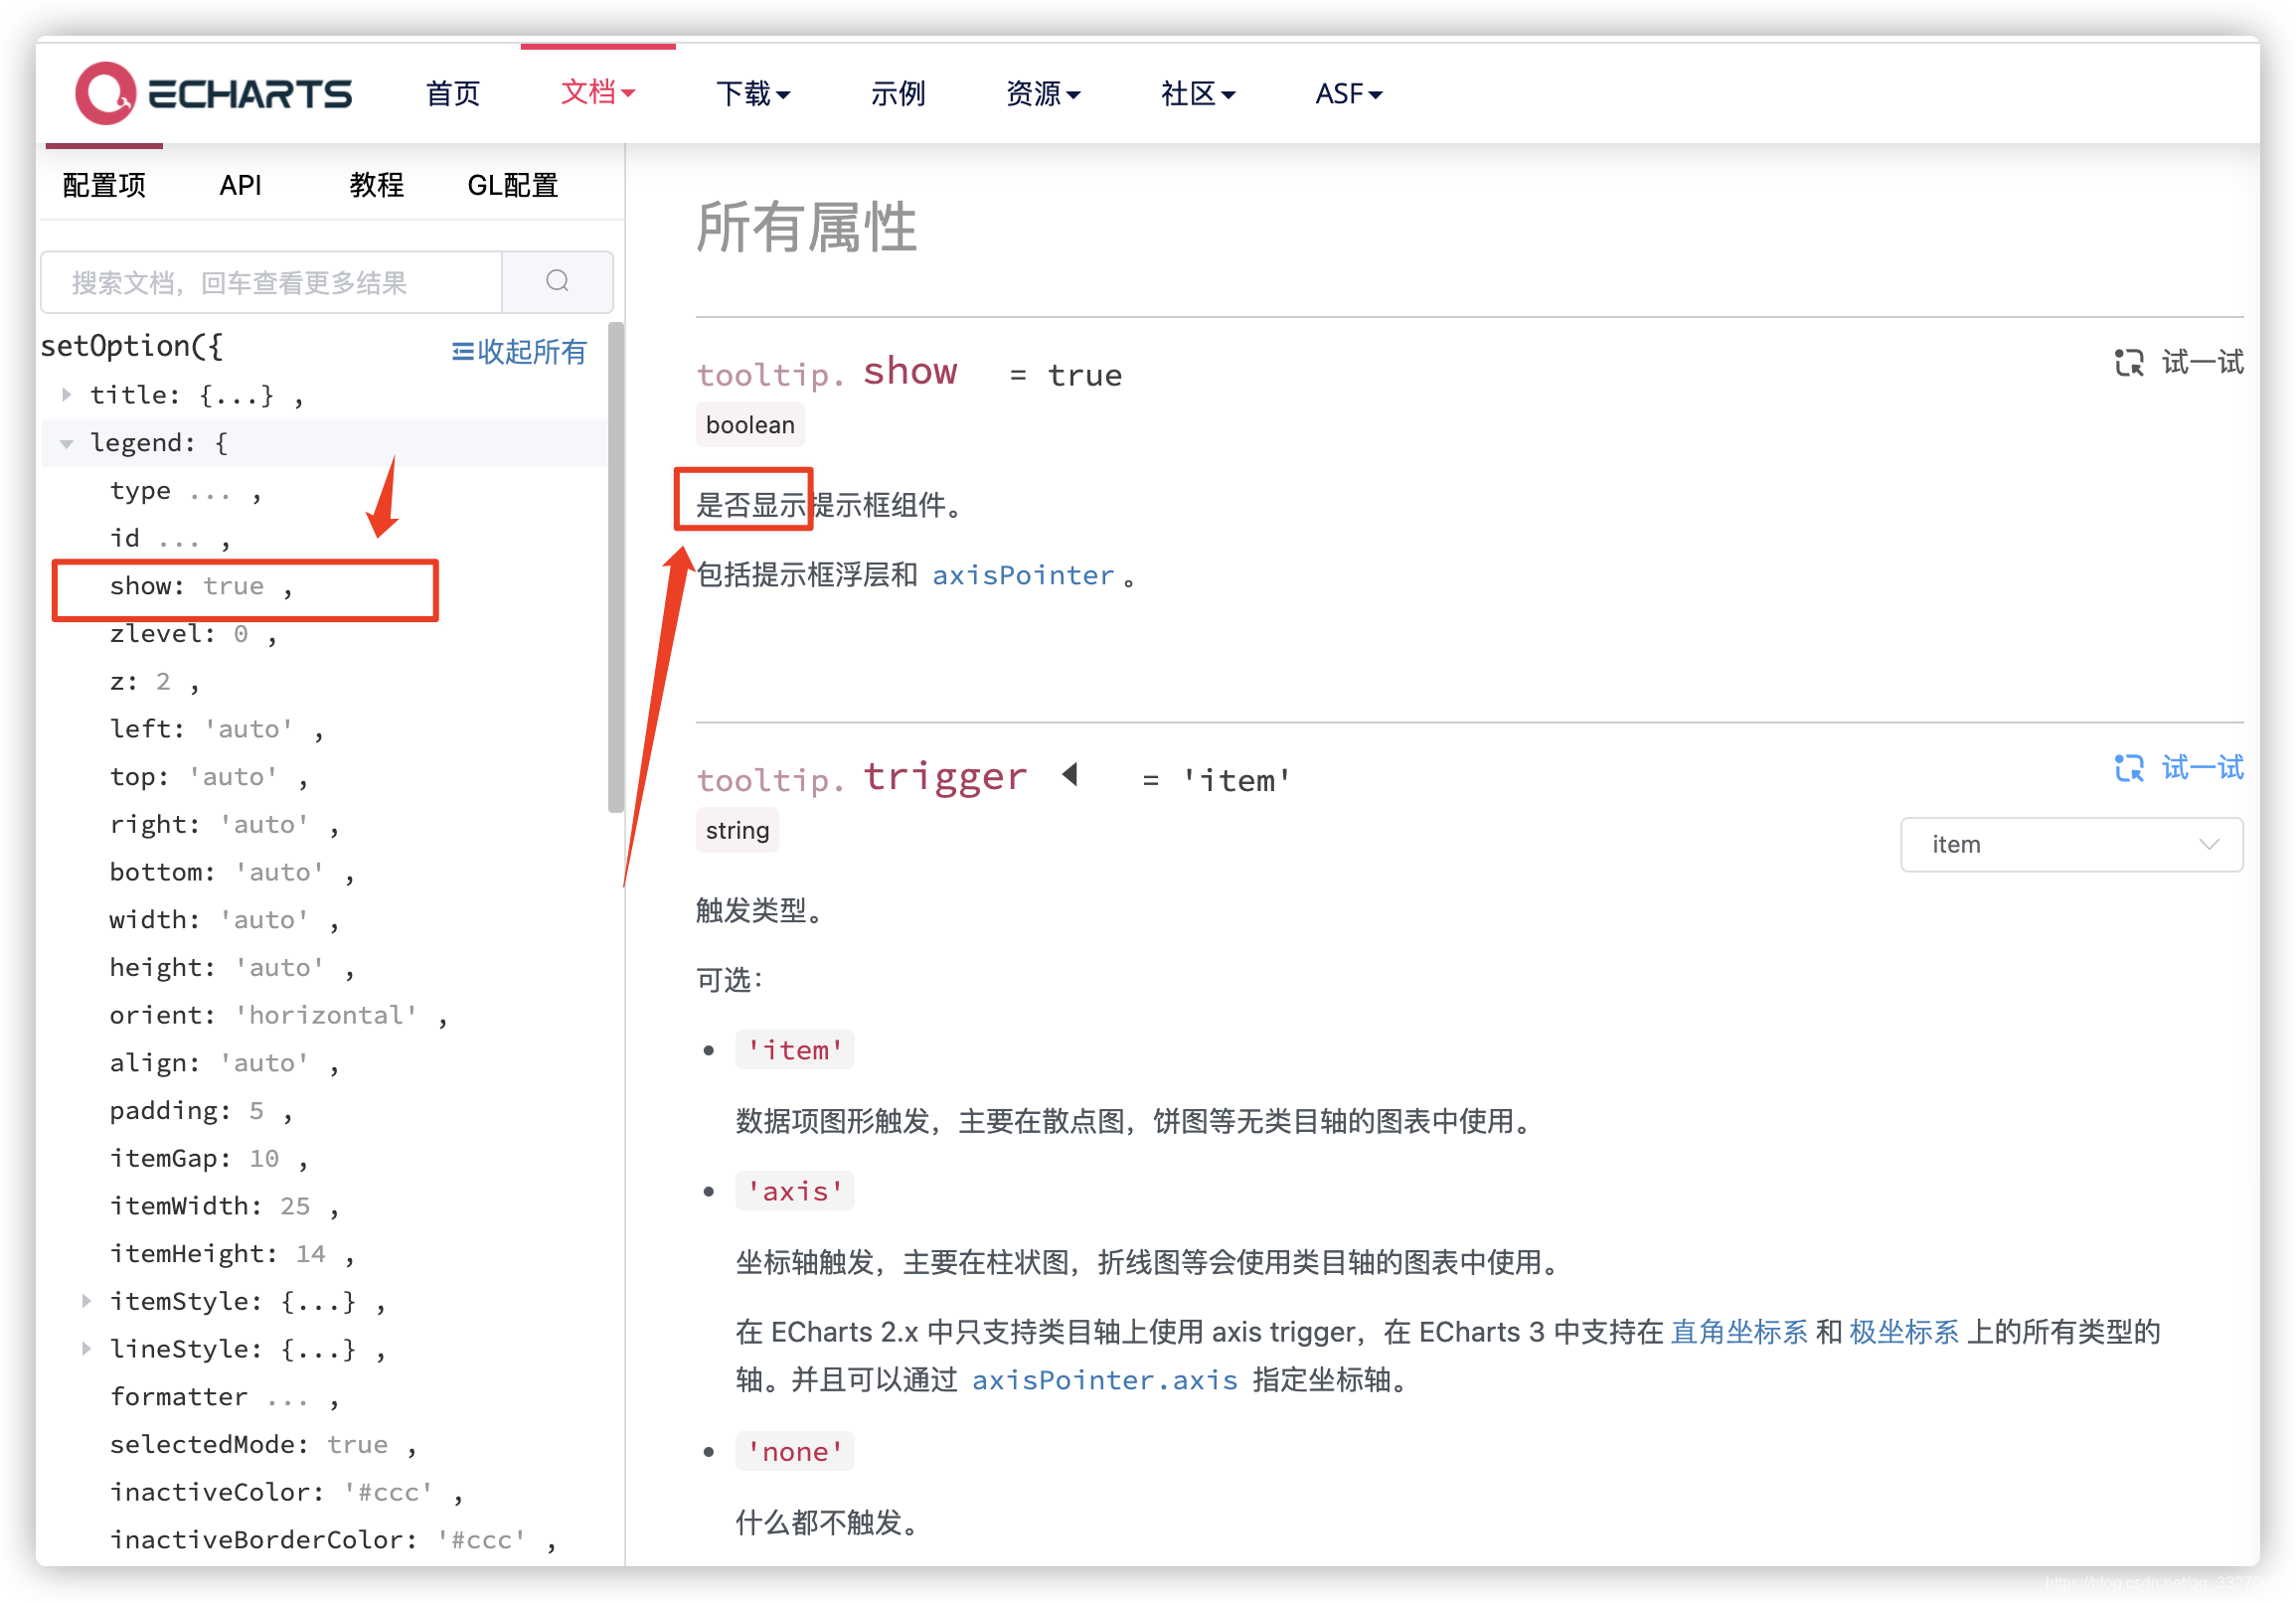Select the top: 'auto' option
This screenshot has width=2296, height=1602.
209,777
